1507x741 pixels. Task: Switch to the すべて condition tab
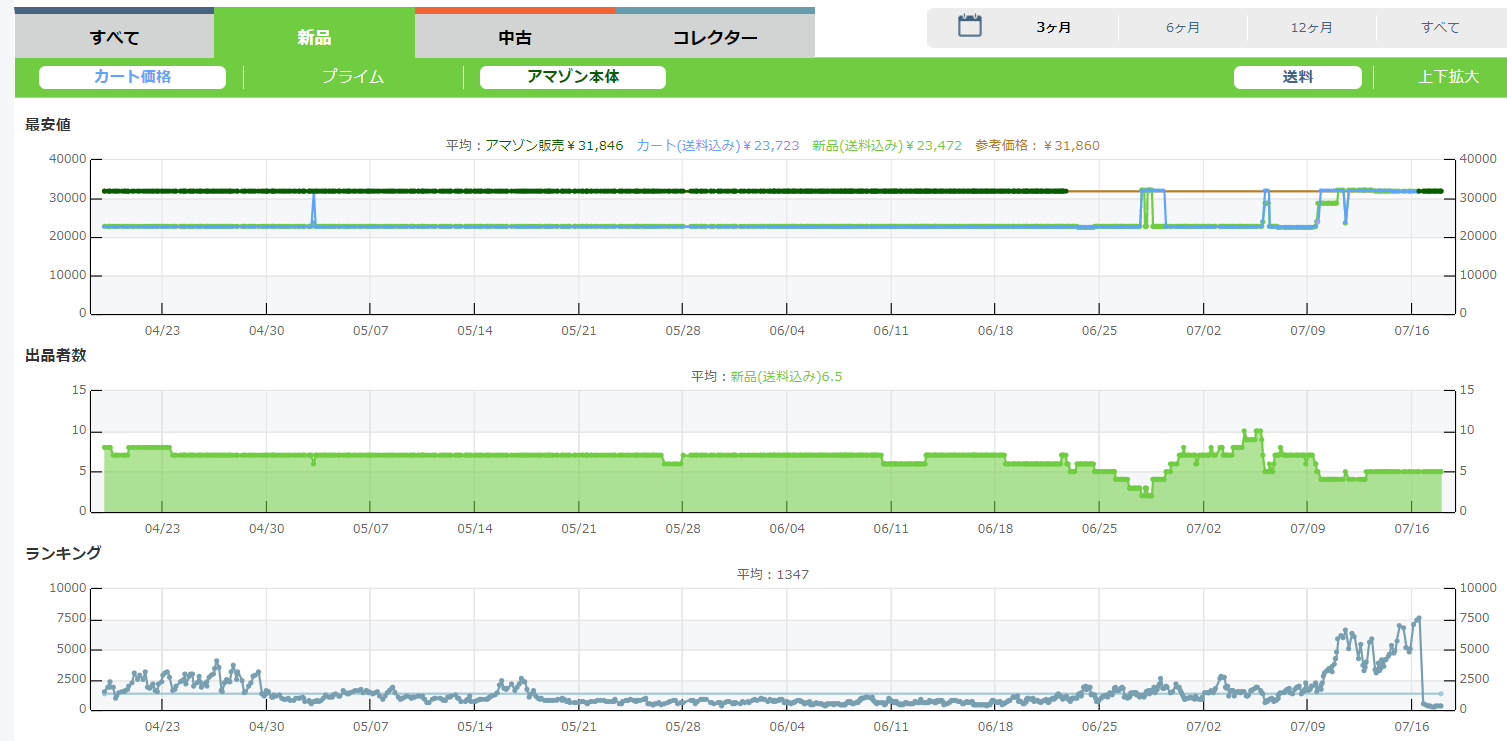[114, 38]
